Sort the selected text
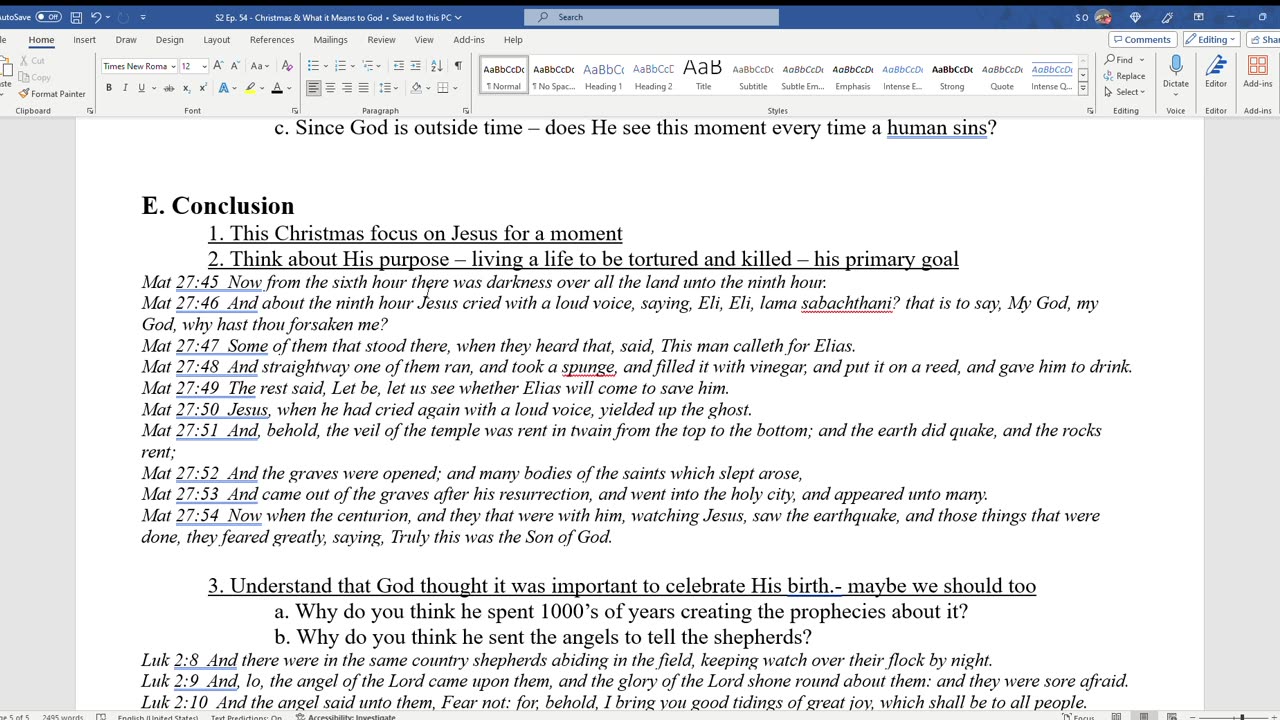1280x720 pixels. pyautogui.click(x=437, y=66)
